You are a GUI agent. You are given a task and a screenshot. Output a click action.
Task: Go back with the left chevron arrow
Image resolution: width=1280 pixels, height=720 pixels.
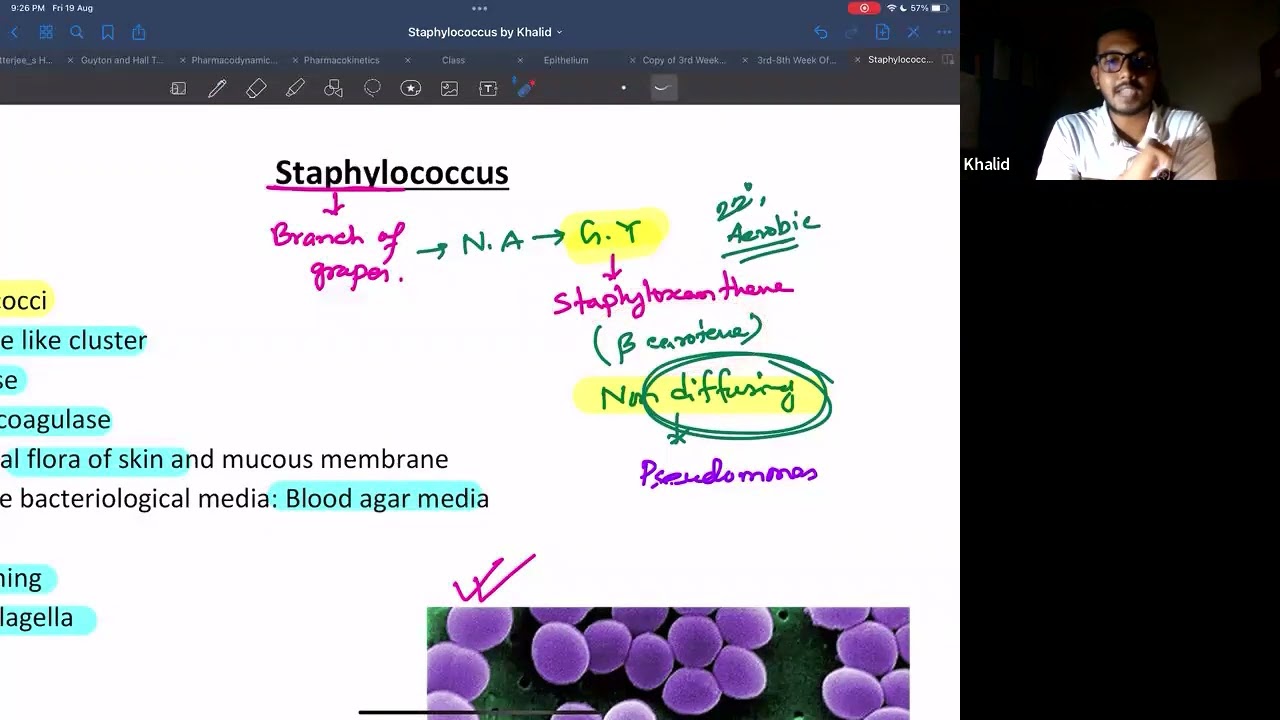(x=14, y=32)
